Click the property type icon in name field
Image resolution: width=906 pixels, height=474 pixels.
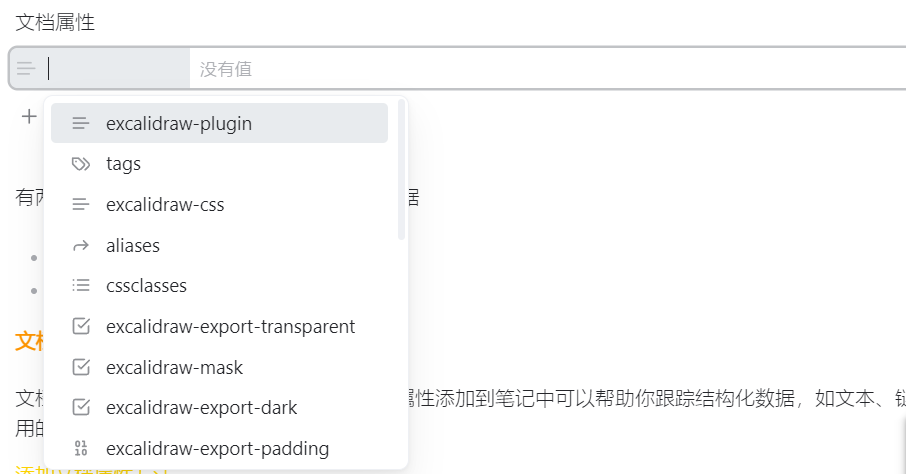pos(26,69)
